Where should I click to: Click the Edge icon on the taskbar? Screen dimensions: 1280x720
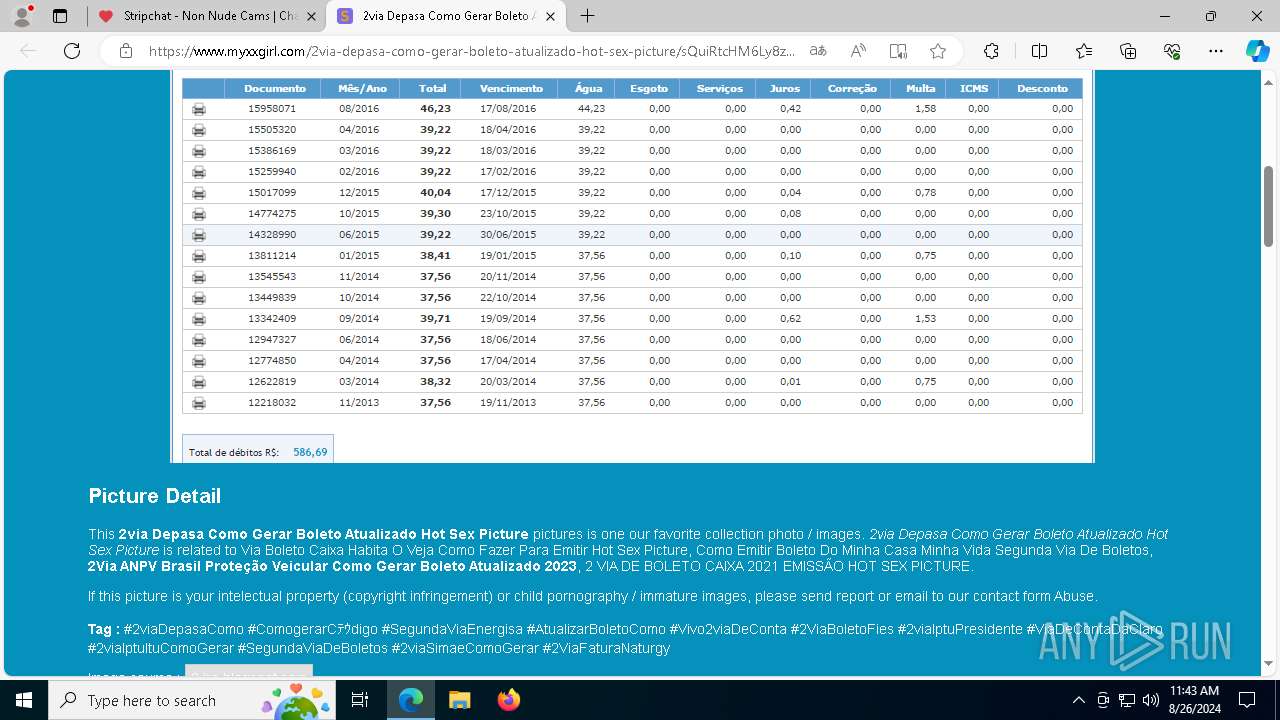(411, 700)
